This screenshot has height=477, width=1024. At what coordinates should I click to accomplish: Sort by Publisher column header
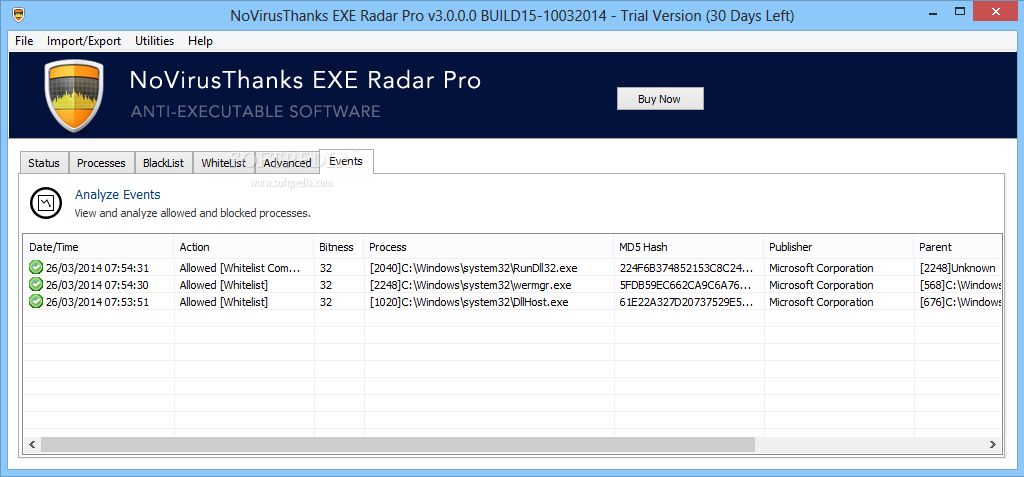point(839,247)
